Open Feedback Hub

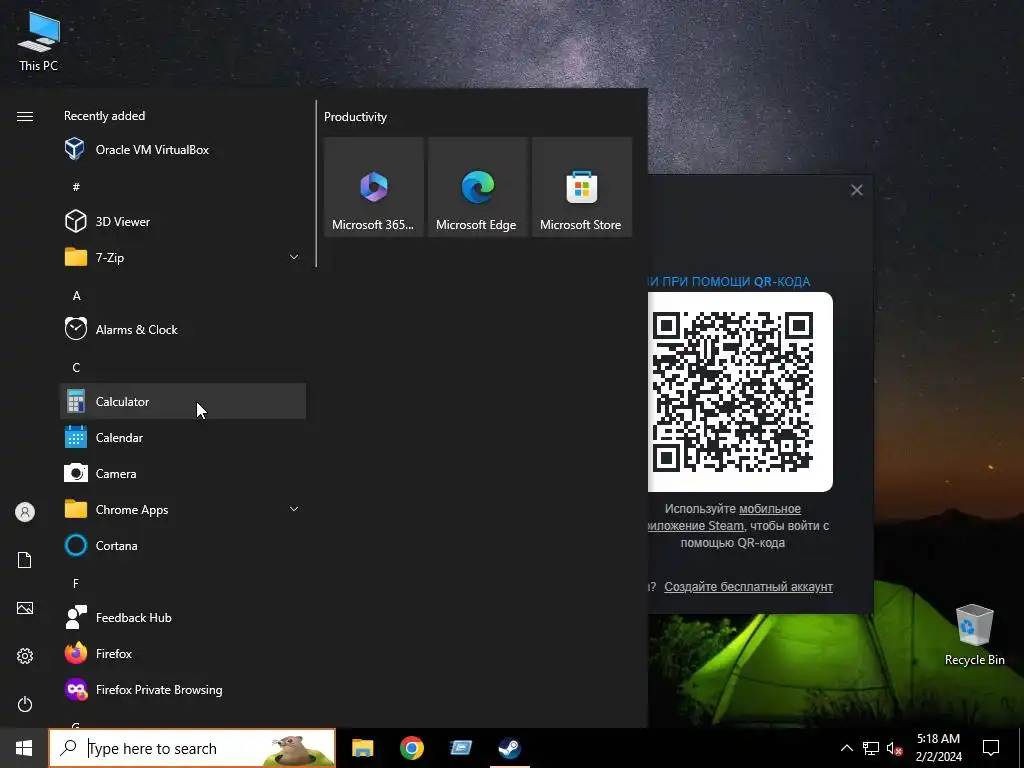tap(183, 616)
